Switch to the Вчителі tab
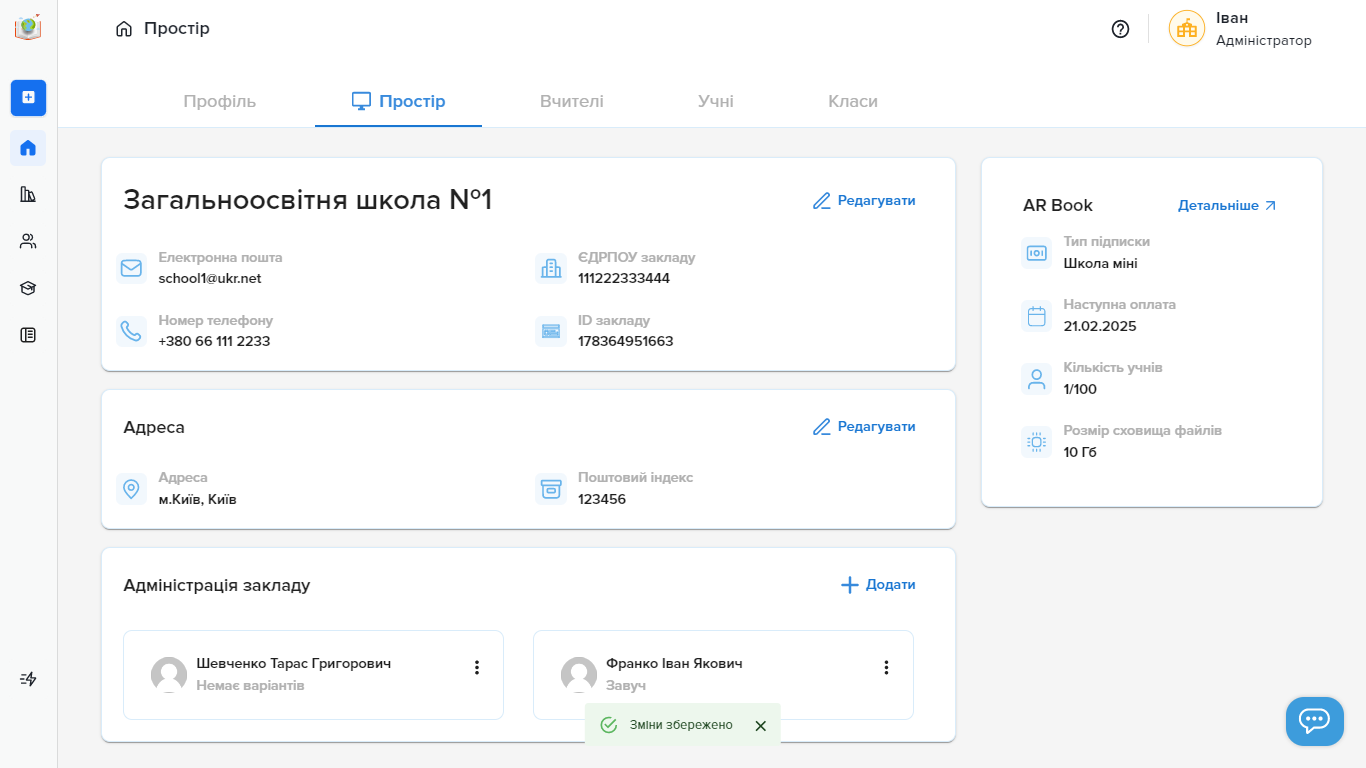1366x768 pixels. [x=571, y=101]
